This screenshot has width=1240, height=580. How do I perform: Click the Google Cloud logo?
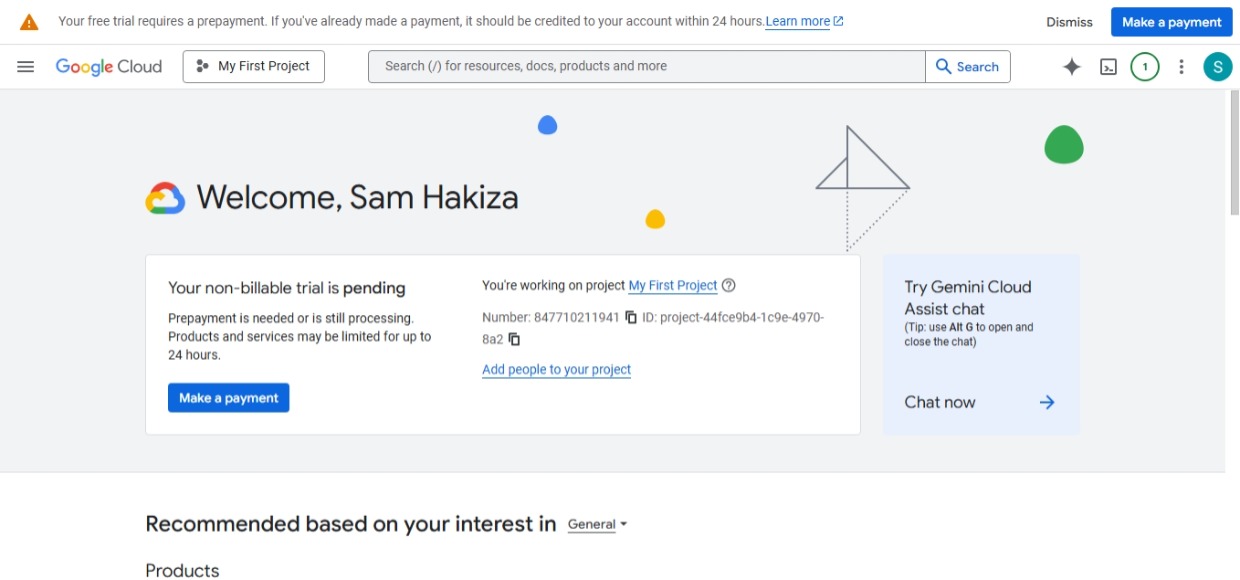(109, 67)
